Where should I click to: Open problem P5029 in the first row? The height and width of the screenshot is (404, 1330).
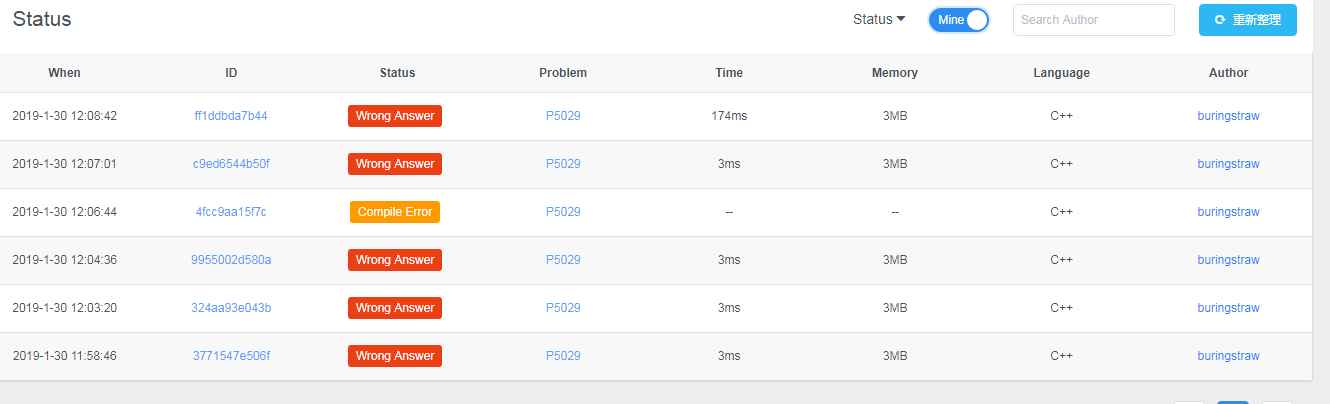point(563,116)
